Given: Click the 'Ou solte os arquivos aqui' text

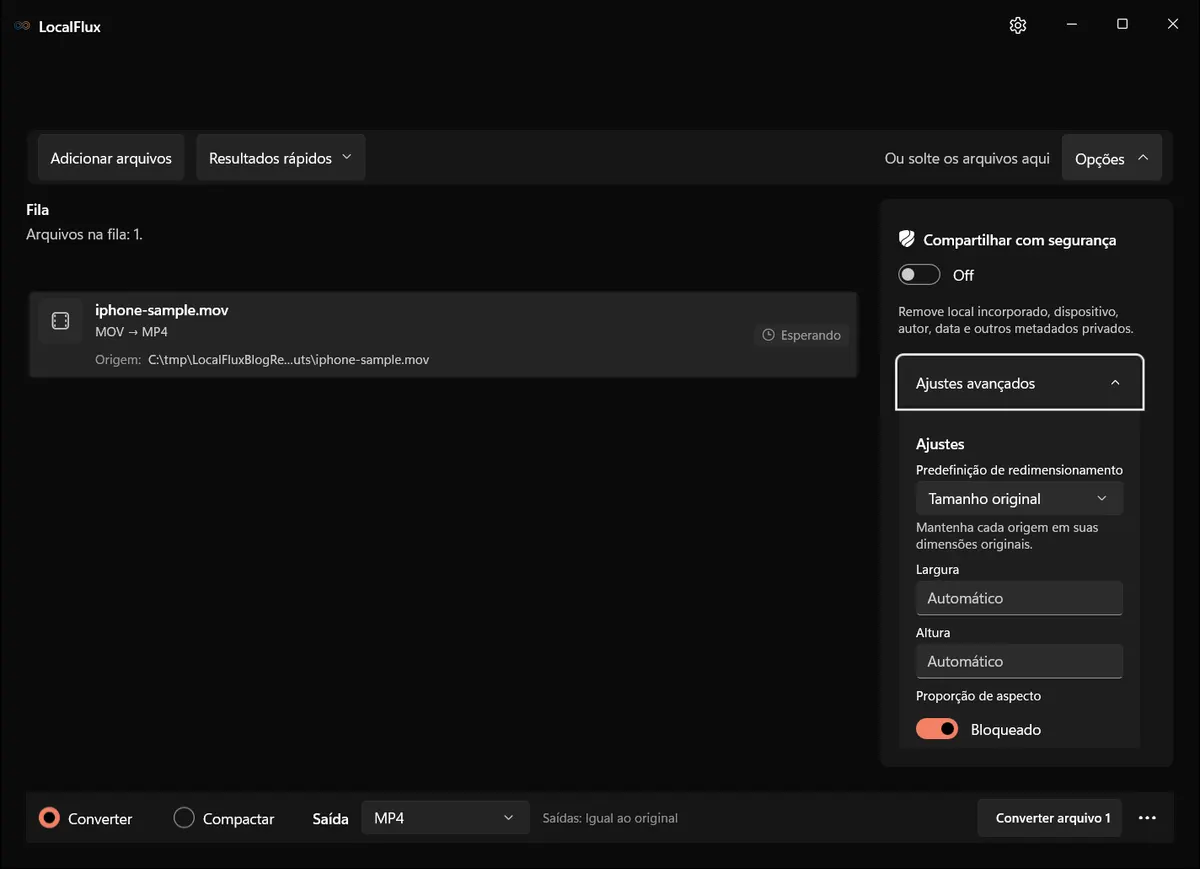Looking at the screenshot, I should click(967, 158).
